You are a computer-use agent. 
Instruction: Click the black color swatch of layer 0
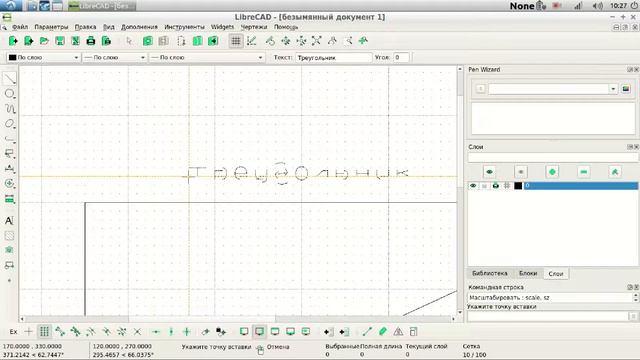(x=518, y=186)
